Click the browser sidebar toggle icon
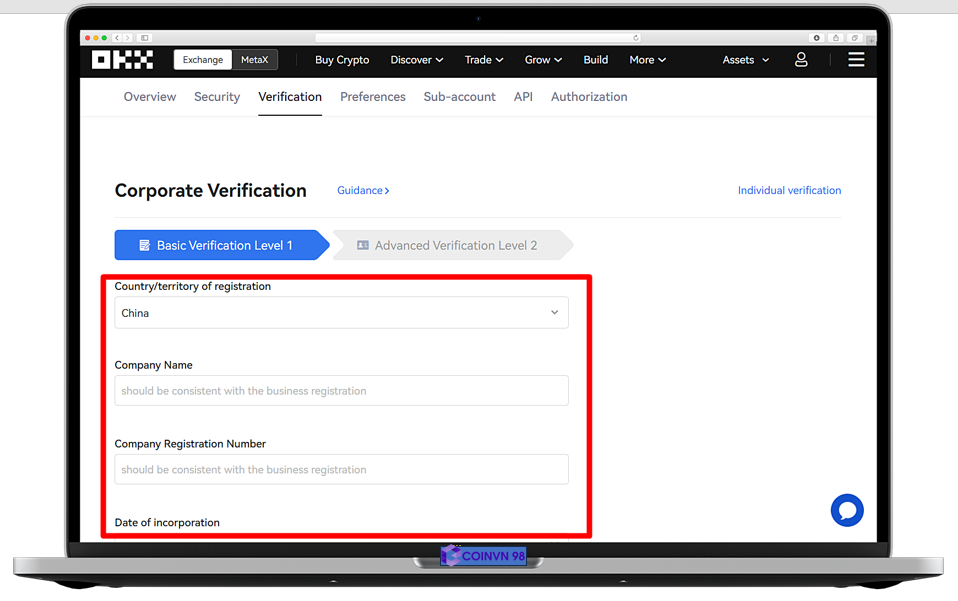 point(145,38)
